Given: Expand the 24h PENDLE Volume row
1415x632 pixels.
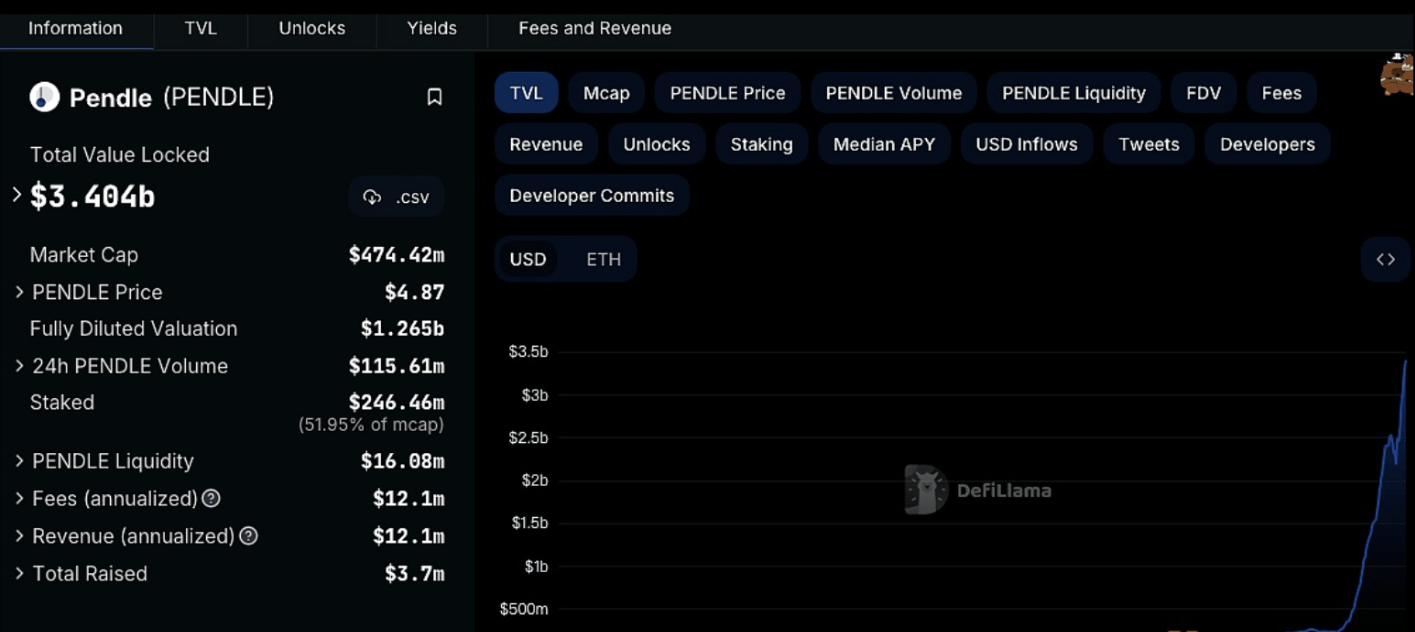Looking at the screenshot, I should 19,366.
